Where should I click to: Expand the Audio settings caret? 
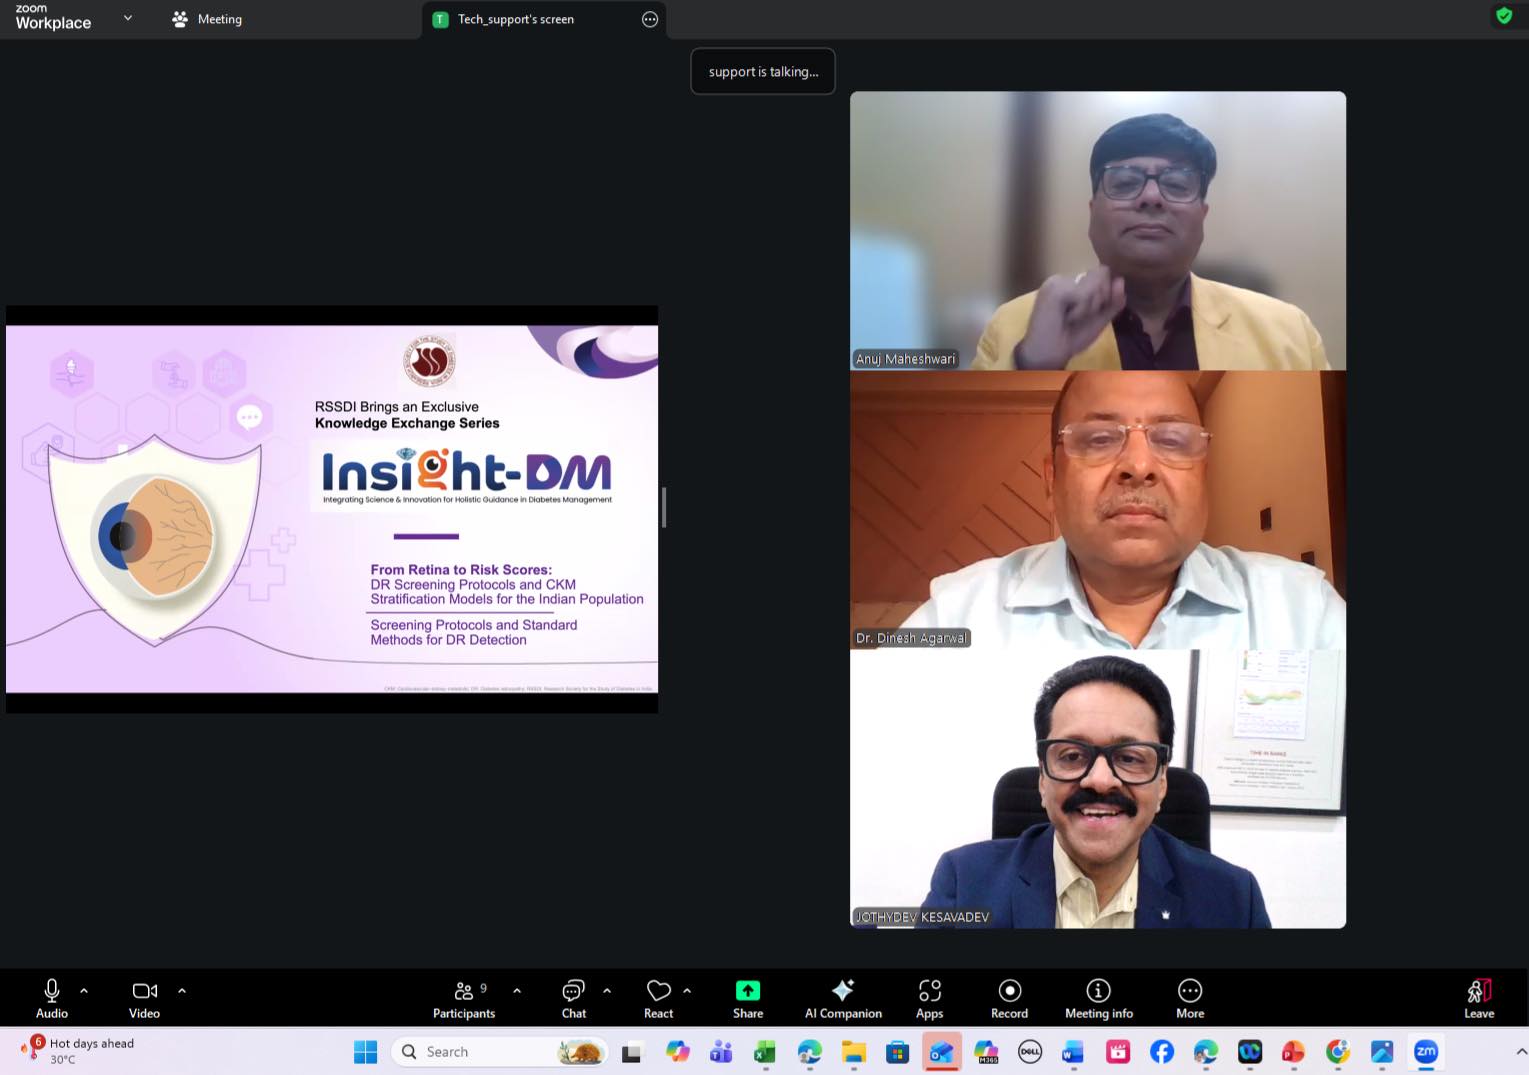(84, 991)
